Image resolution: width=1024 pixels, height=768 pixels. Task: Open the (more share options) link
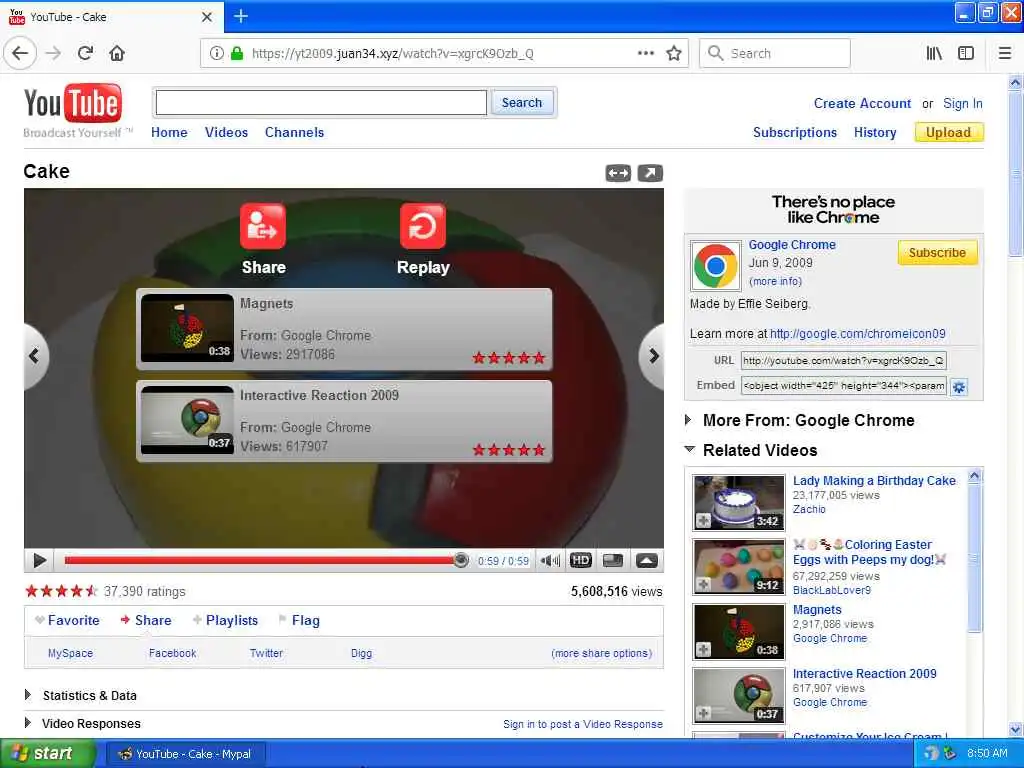(x=601, y=653)
